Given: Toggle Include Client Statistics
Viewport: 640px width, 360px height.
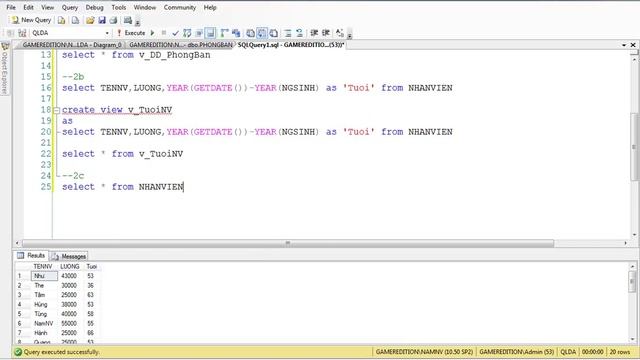Looking at the screenshot, I should 236,33.
